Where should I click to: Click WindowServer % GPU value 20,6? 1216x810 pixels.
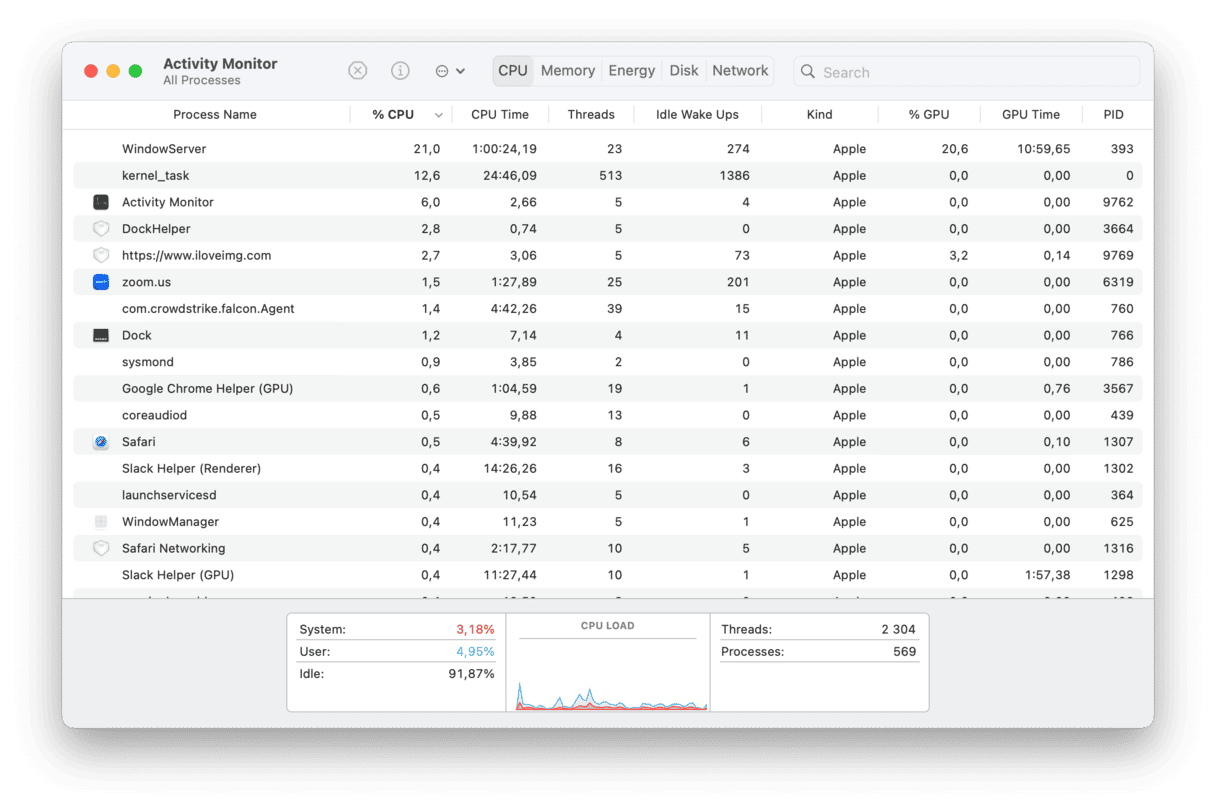955,149
